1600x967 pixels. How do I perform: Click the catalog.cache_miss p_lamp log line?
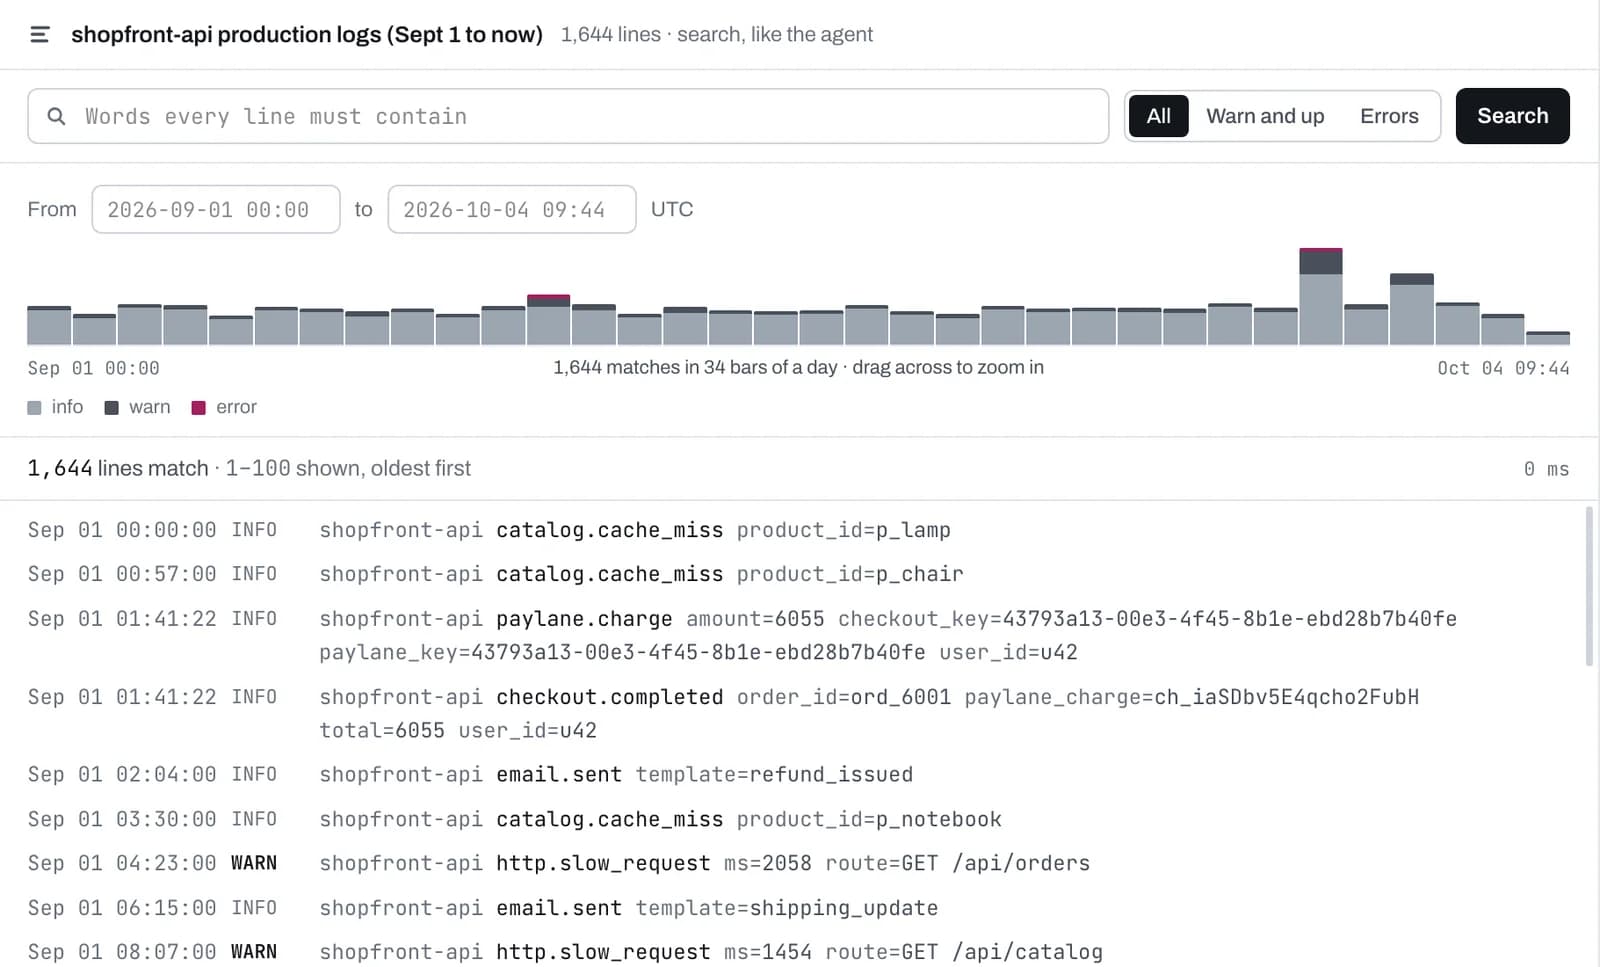pyautogui.click(x=798, y=530)
